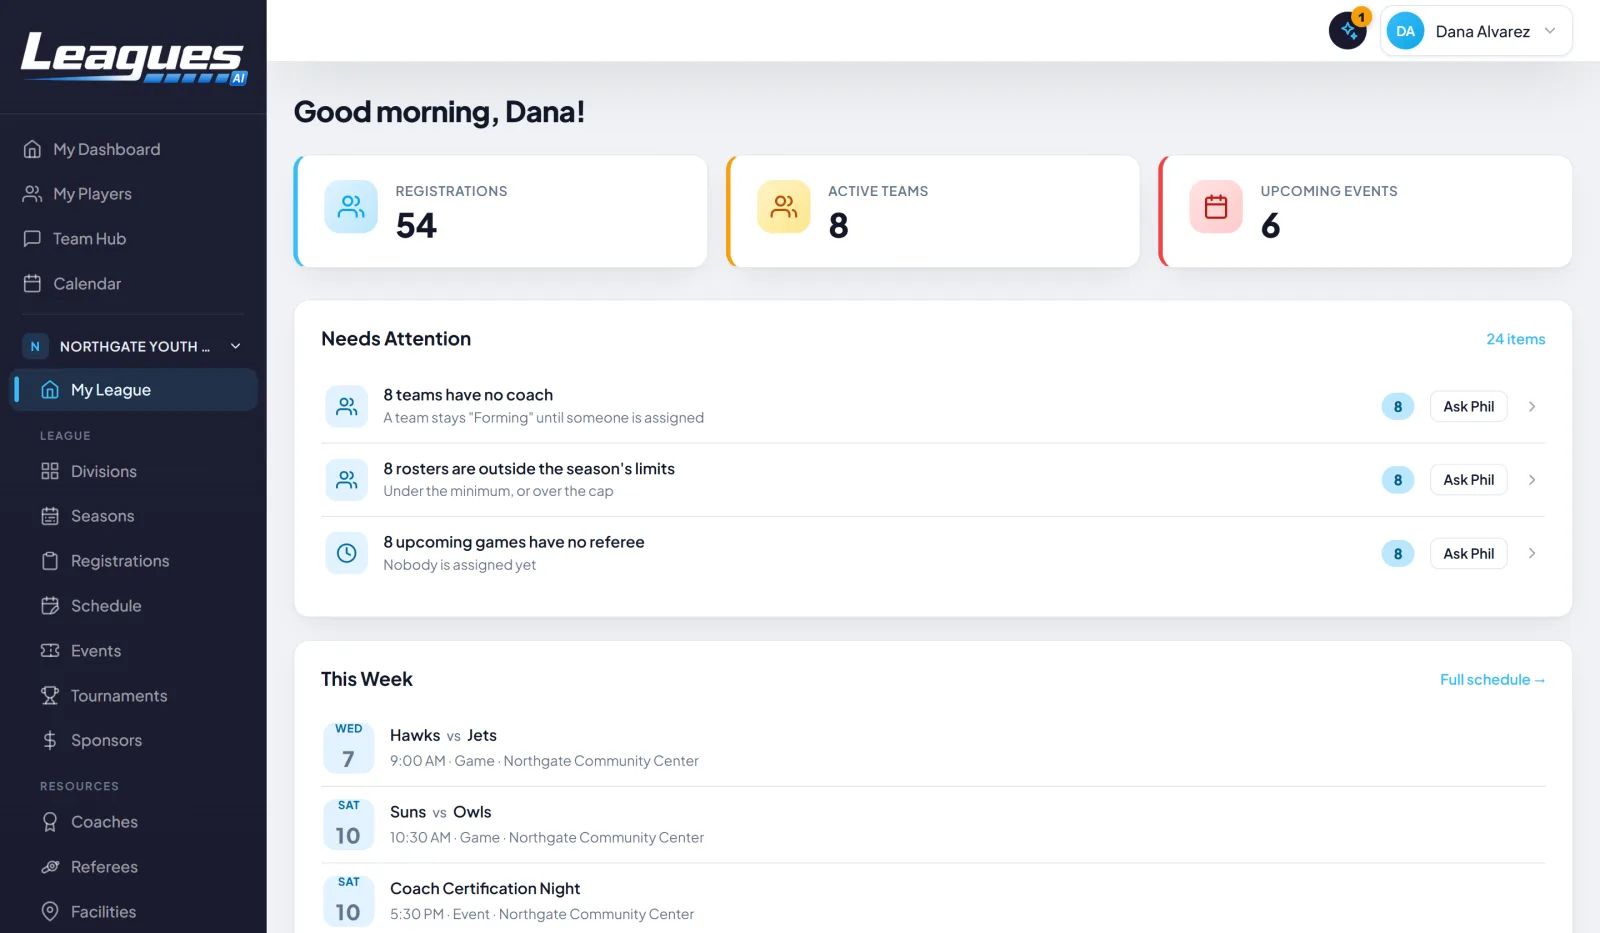Click the Divisions grid icon
1600x933 pixels.
click(x=50, y=471)
